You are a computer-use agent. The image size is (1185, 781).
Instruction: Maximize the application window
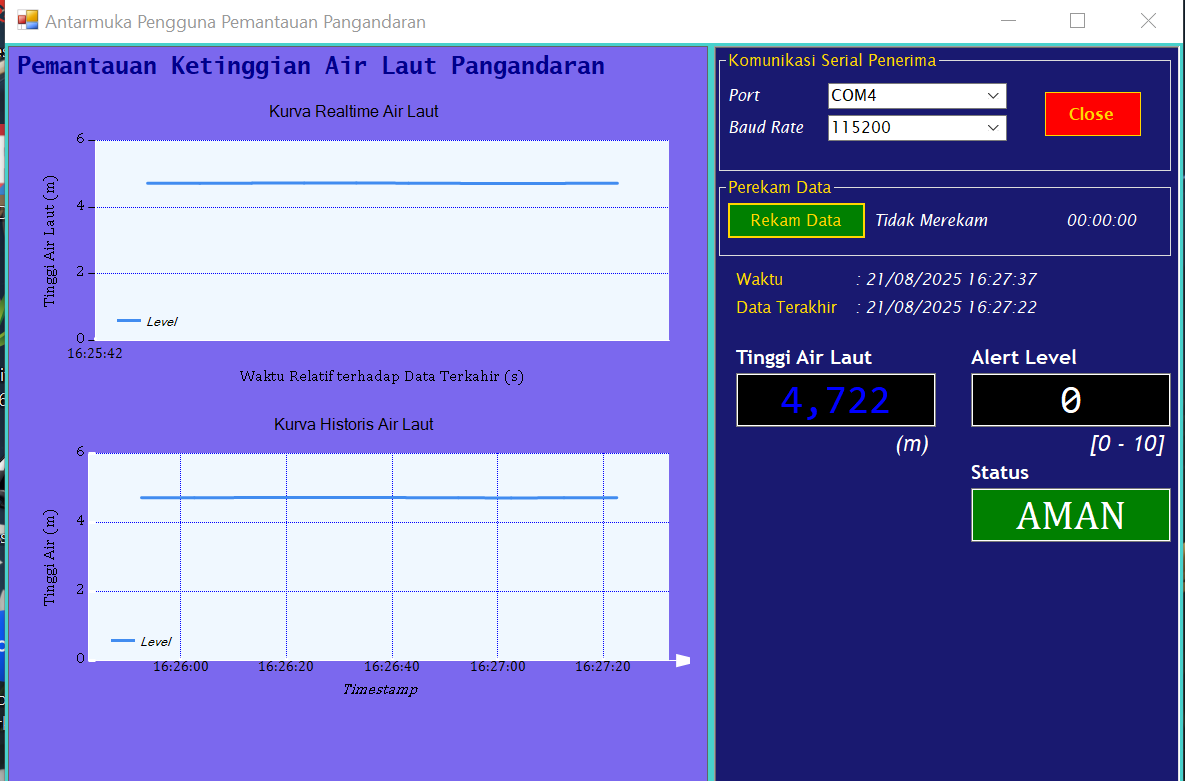click(1077, 21)
